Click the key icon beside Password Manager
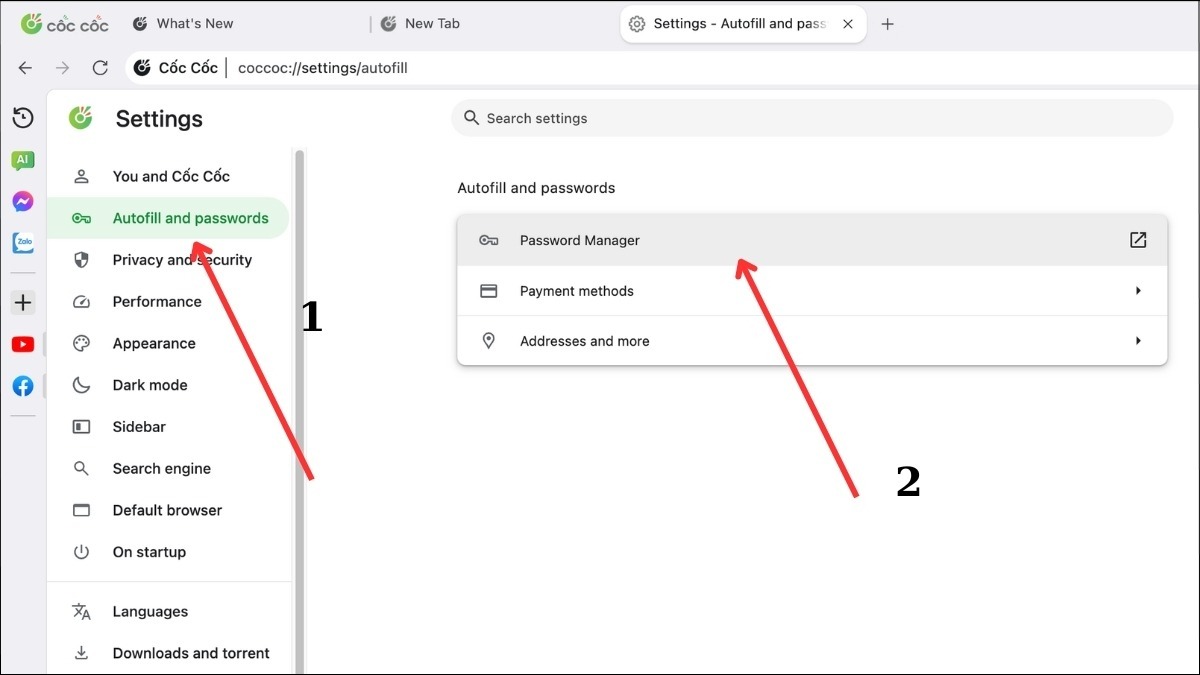Image resolution: width=1200 pixels, height=675 pixels. (489, 240)
